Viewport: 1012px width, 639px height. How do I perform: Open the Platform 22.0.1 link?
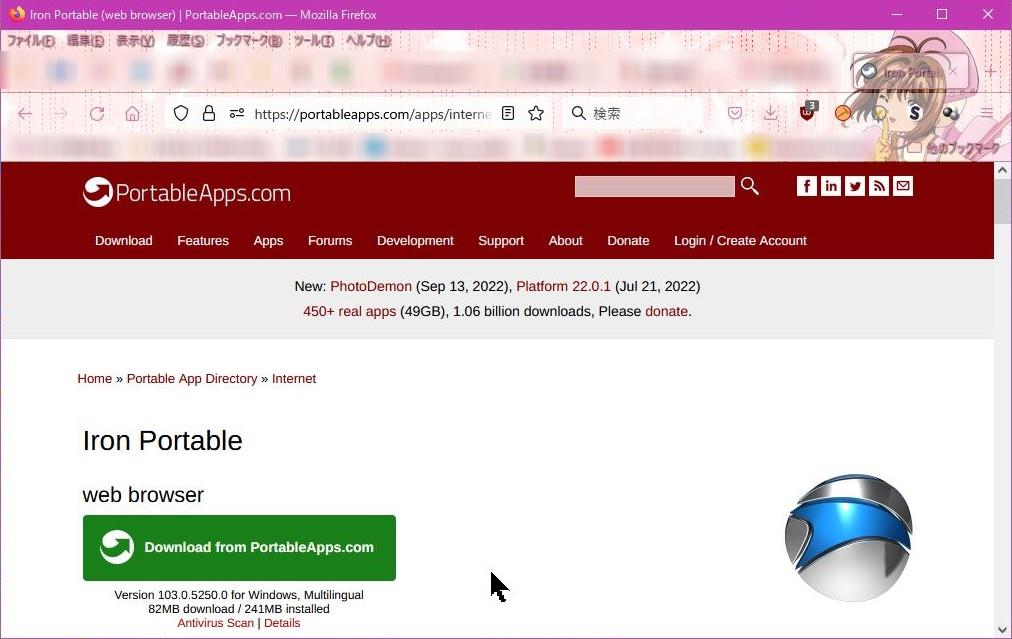pos(563,286)
